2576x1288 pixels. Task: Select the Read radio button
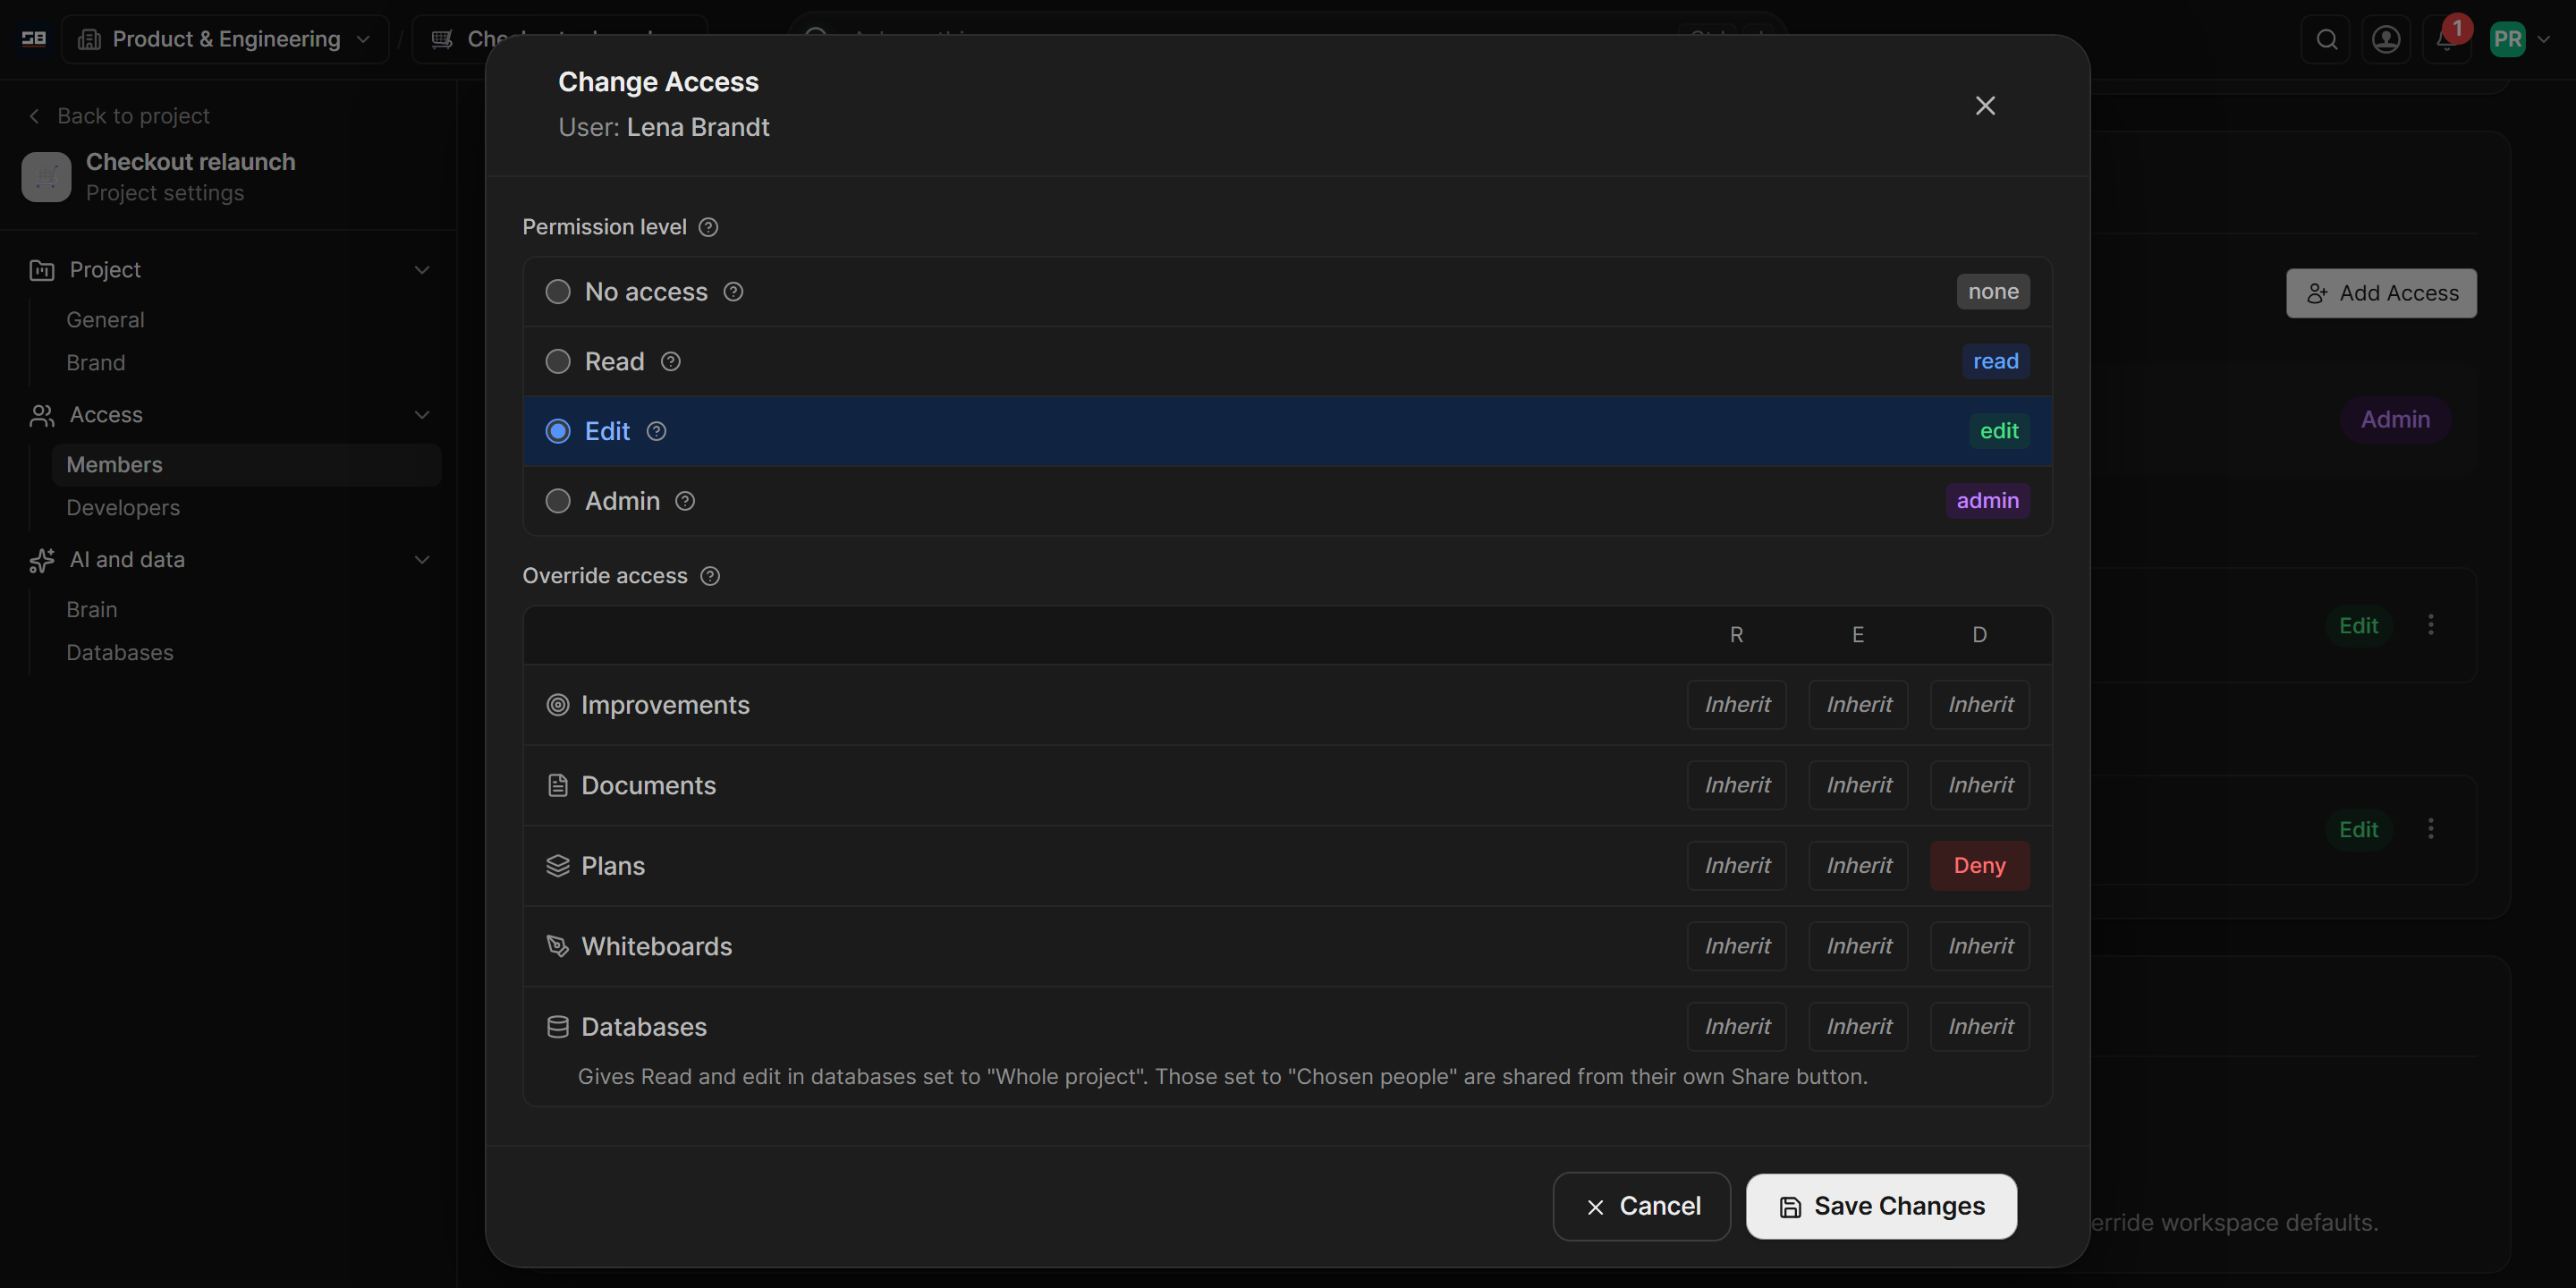(558, 362)
